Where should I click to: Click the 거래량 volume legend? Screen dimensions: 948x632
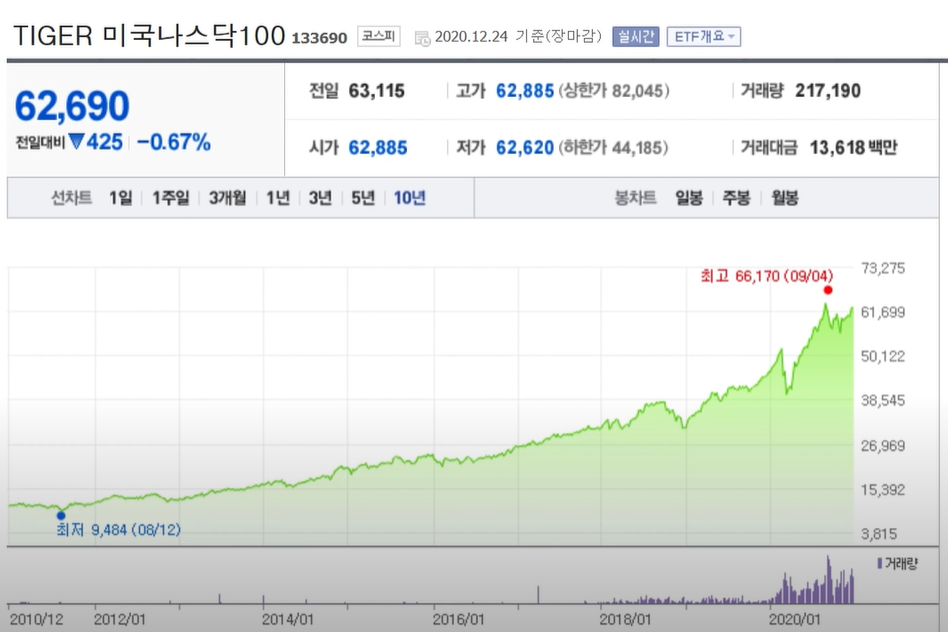pyautogui.click(x=897, y=564)
